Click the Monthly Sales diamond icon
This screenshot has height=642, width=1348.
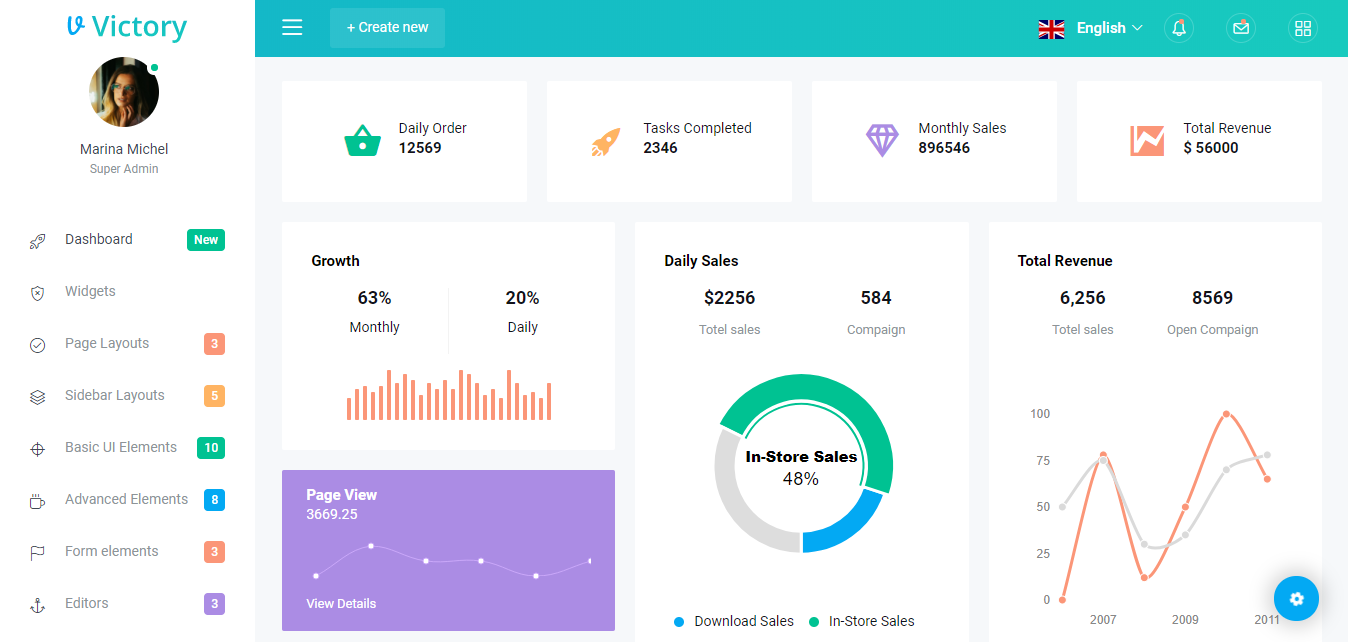click(x=882, y=138)
